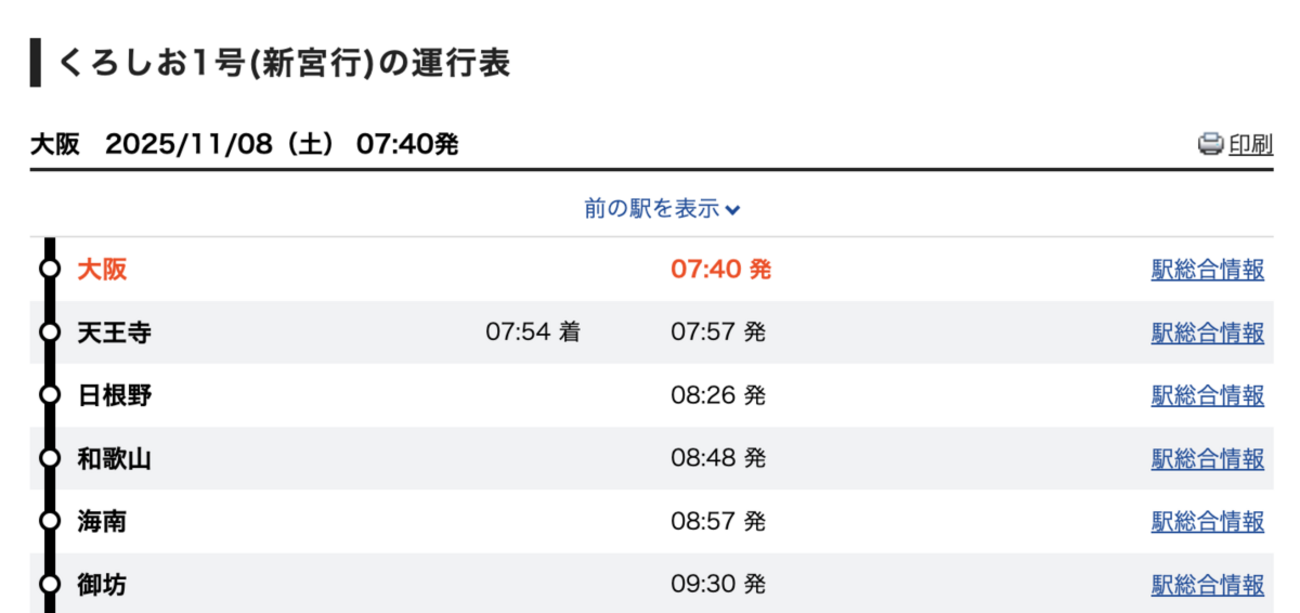This screenshot has width=1300, height=613.
Task: Open 駅総合情報 link in 御坊 row
Action: point(1207,585)
